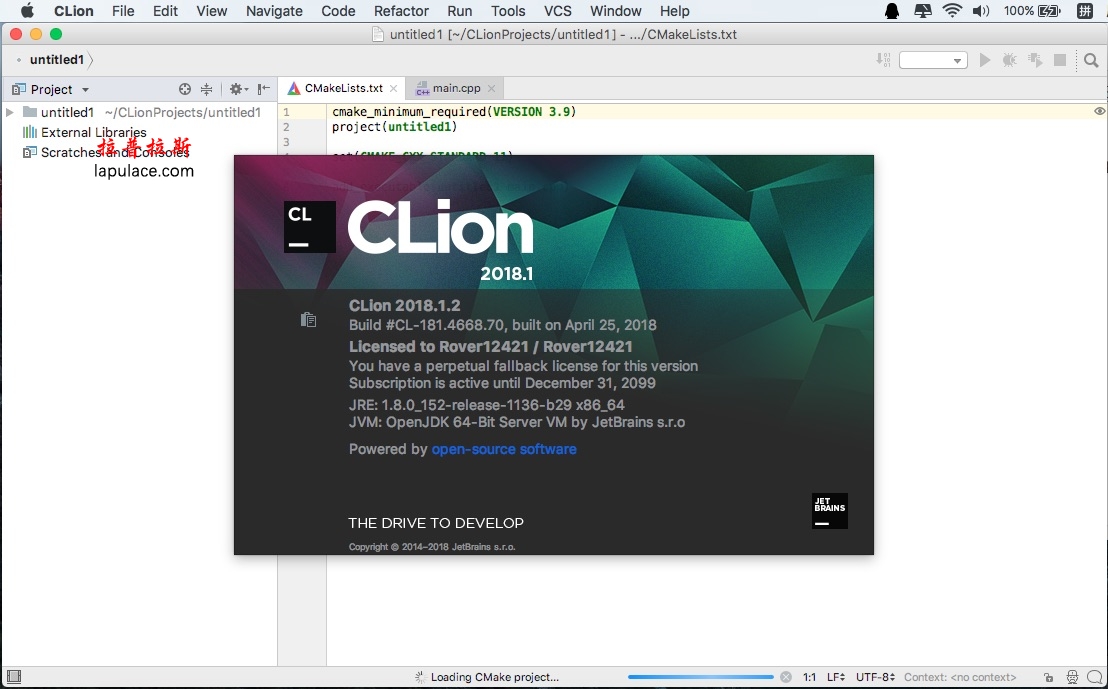Open the Project panel gear settings
The height and width of the screenshot is (689, 1108).
pyautogui.click(x=238, y=89)
